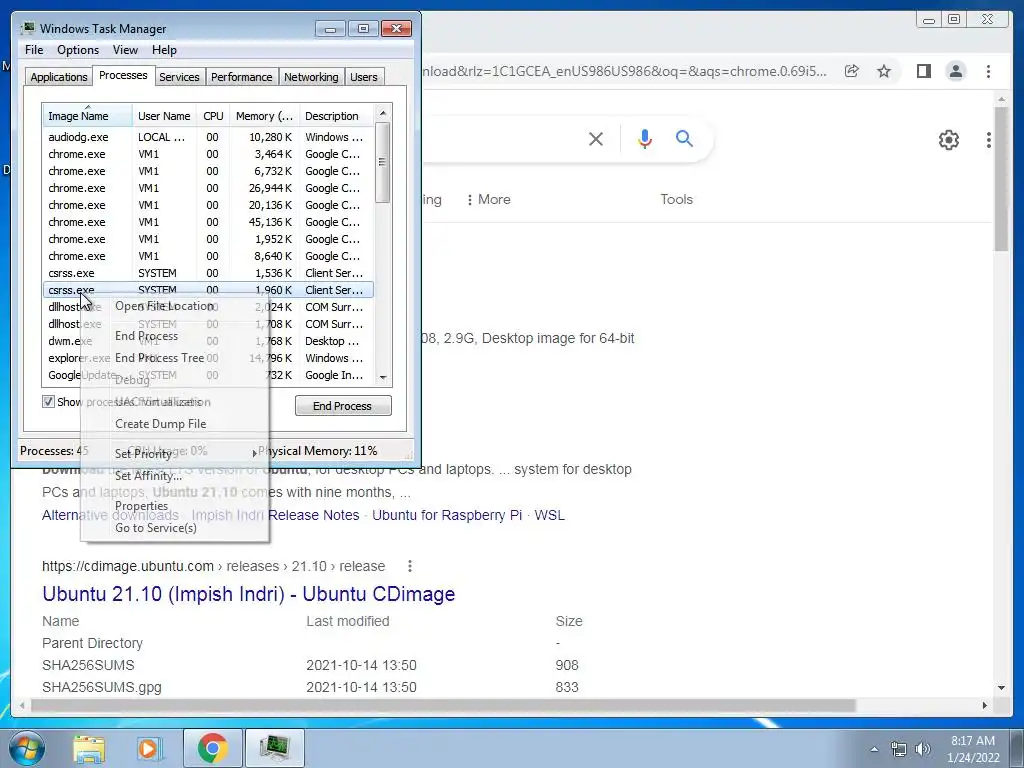Switch to the Networking tab

[311, 76]
